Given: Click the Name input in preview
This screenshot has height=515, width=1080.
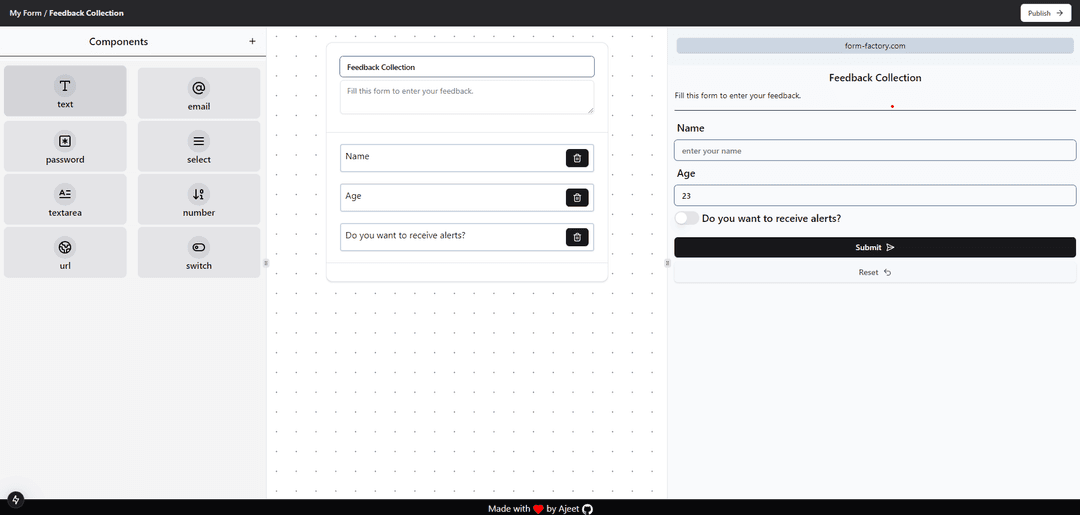Looking at the screenshot, I should click(x=874, y=151).
